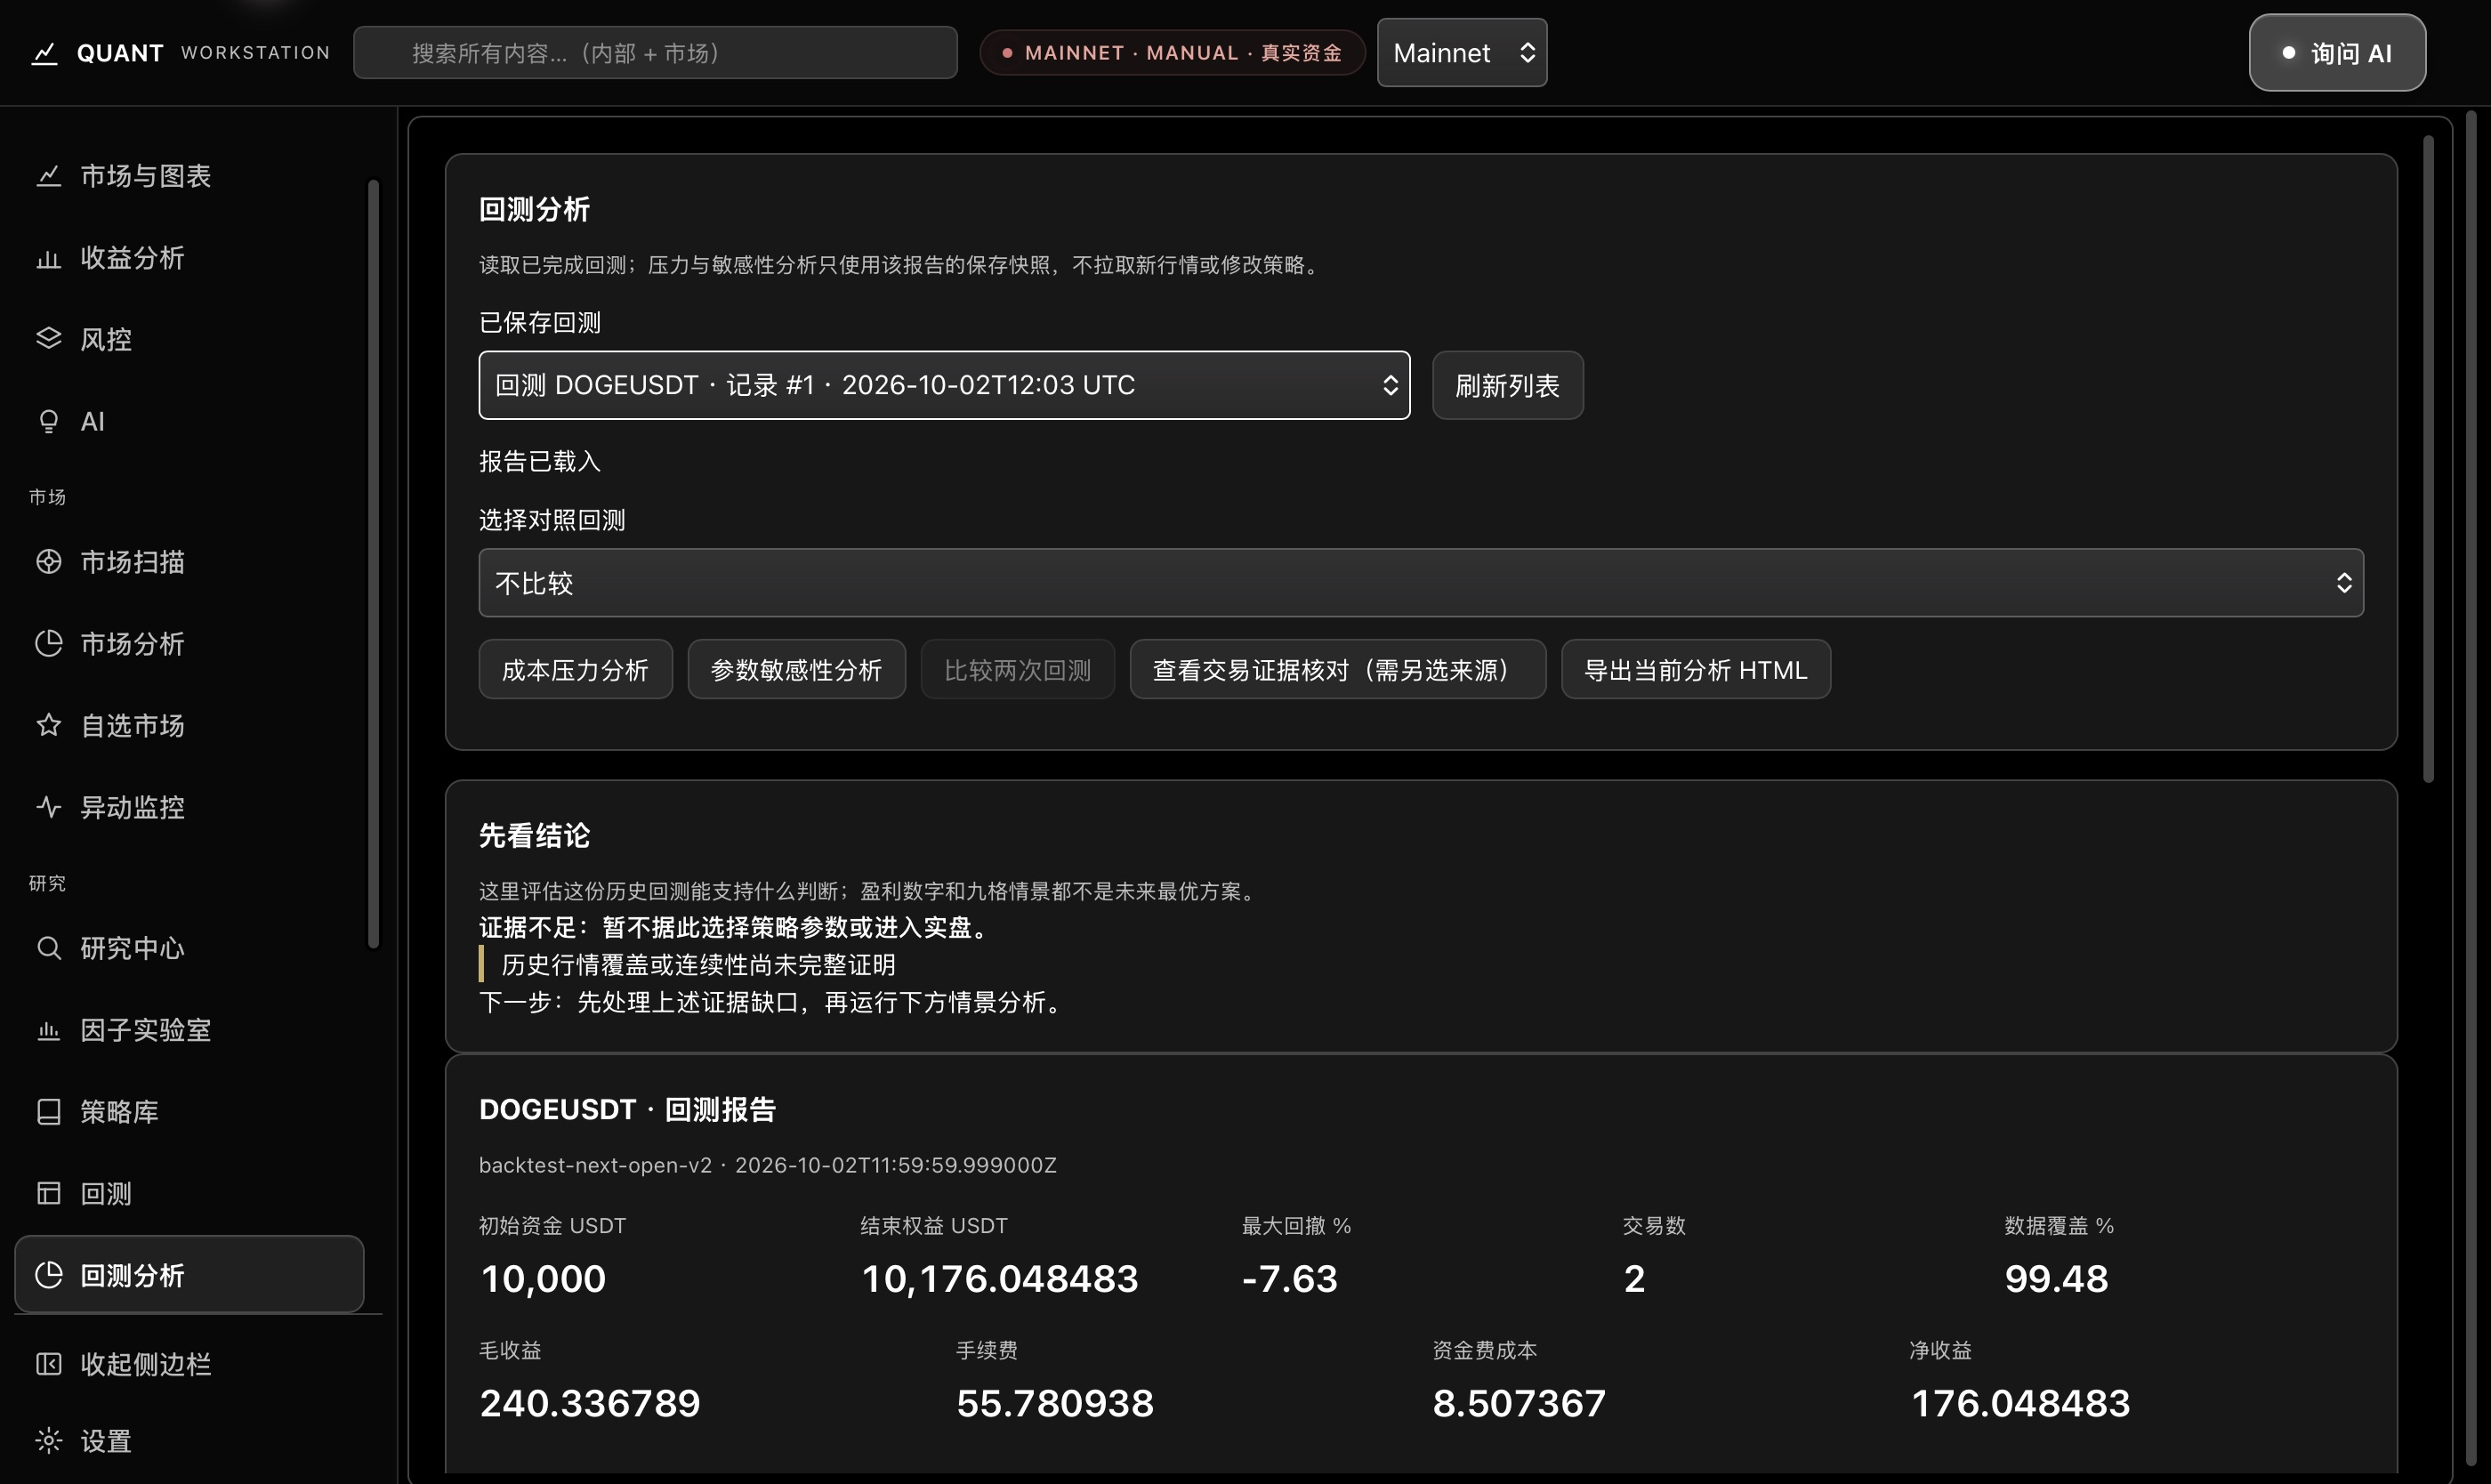Screen dimensions: 2491x1484
Task: Focus the 搜索所有内容 search field
Action: pos(655,53)
